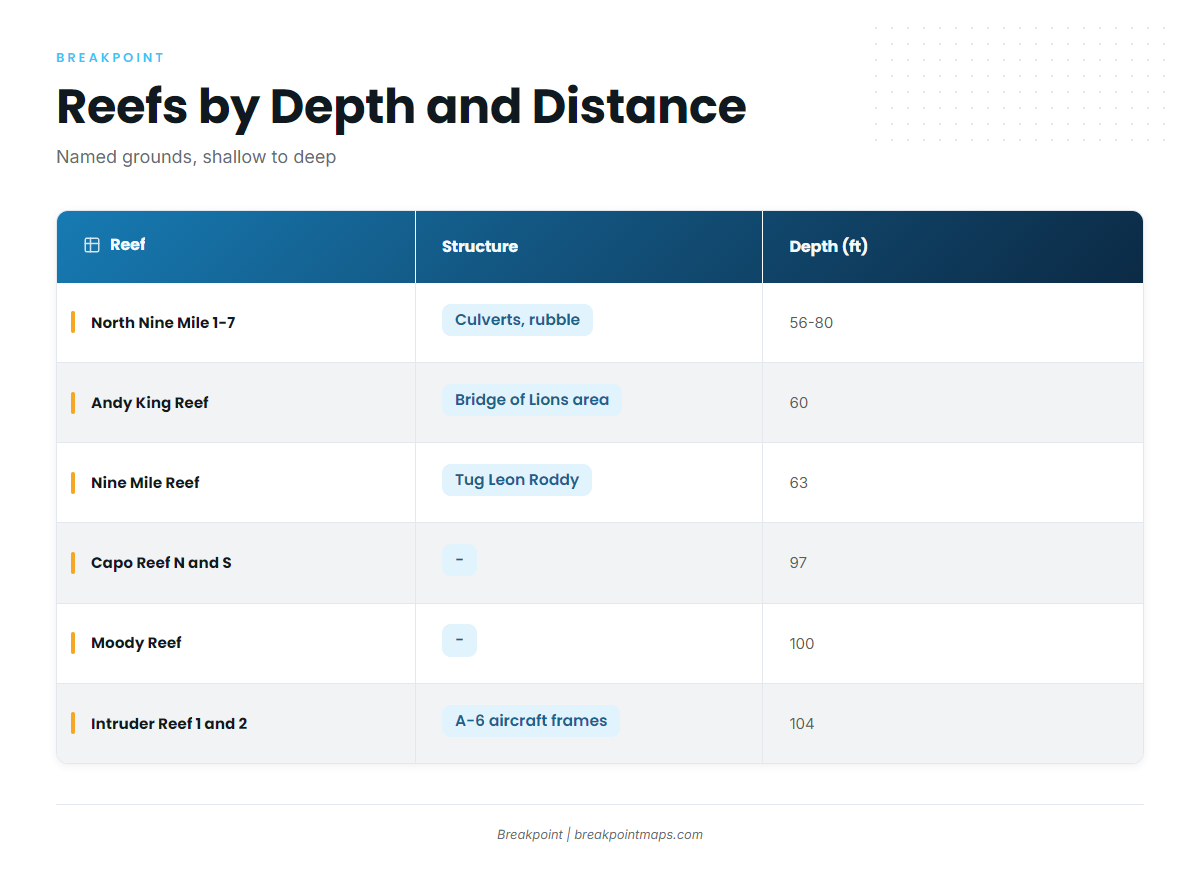Select the Andy King Reef row

[x=600, y=403]
